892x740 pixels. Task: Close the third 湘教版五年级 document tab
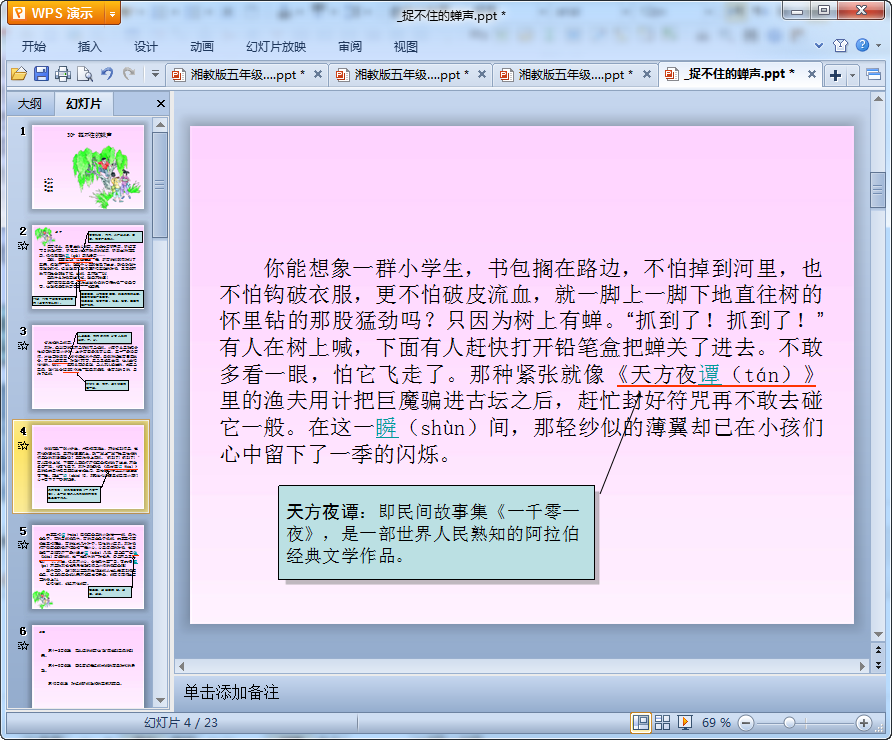tap(647, 75)
